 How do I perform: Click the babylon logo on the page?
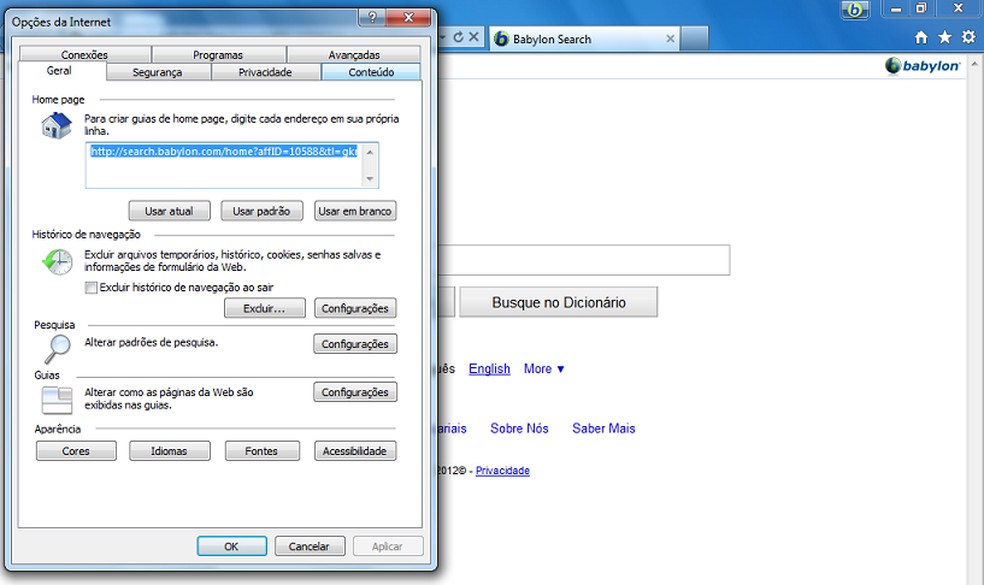(x=922, y=65)
